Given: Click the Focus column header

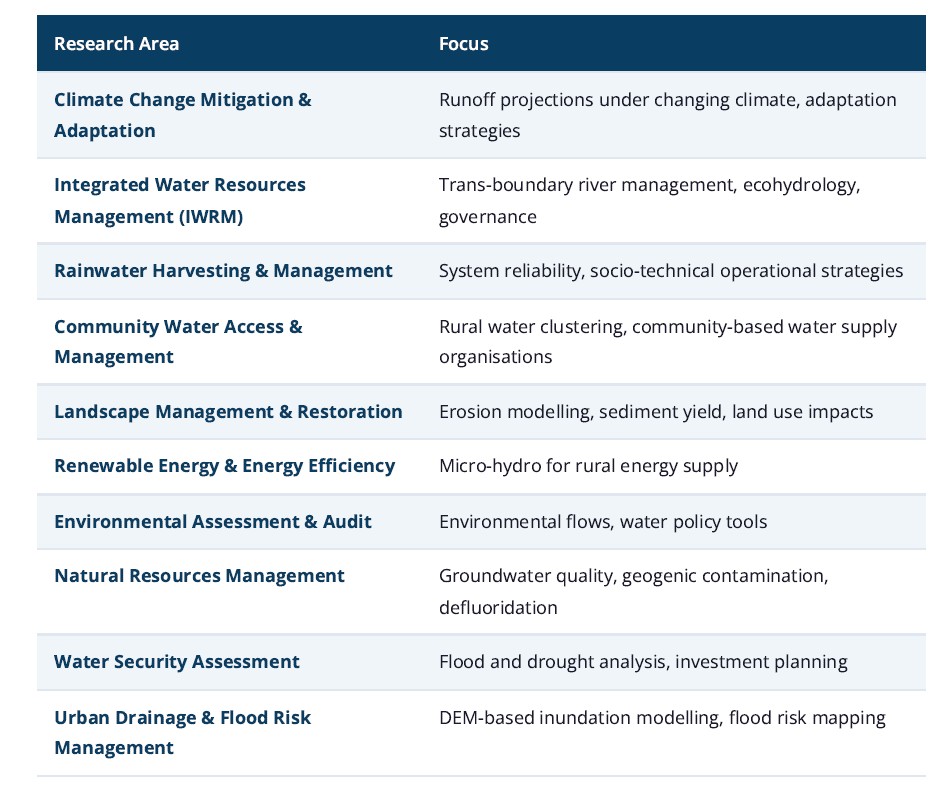Looking at the screenshot, I should pos(463,44).
